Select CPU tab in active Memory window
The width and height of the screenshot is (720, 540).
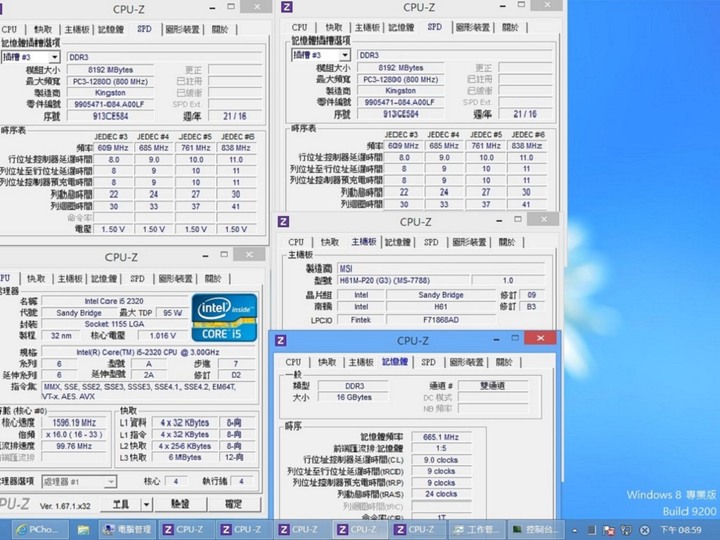(293, 362)
